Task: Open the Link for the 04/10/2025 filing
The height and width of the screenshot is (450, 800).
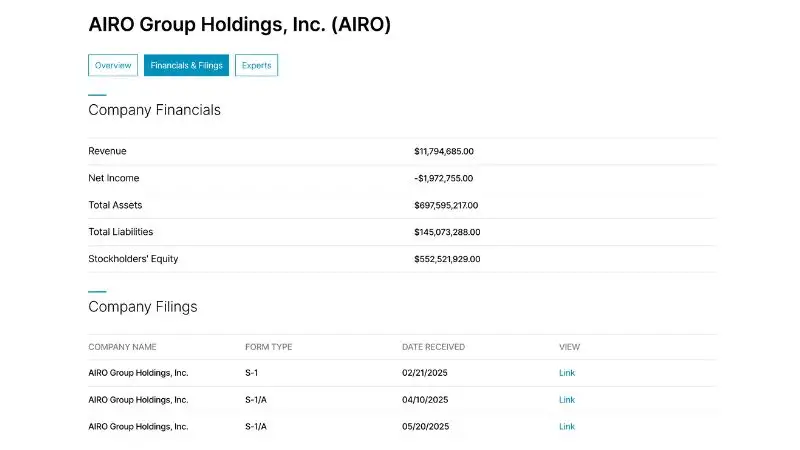Action: [x=567, y=400]
